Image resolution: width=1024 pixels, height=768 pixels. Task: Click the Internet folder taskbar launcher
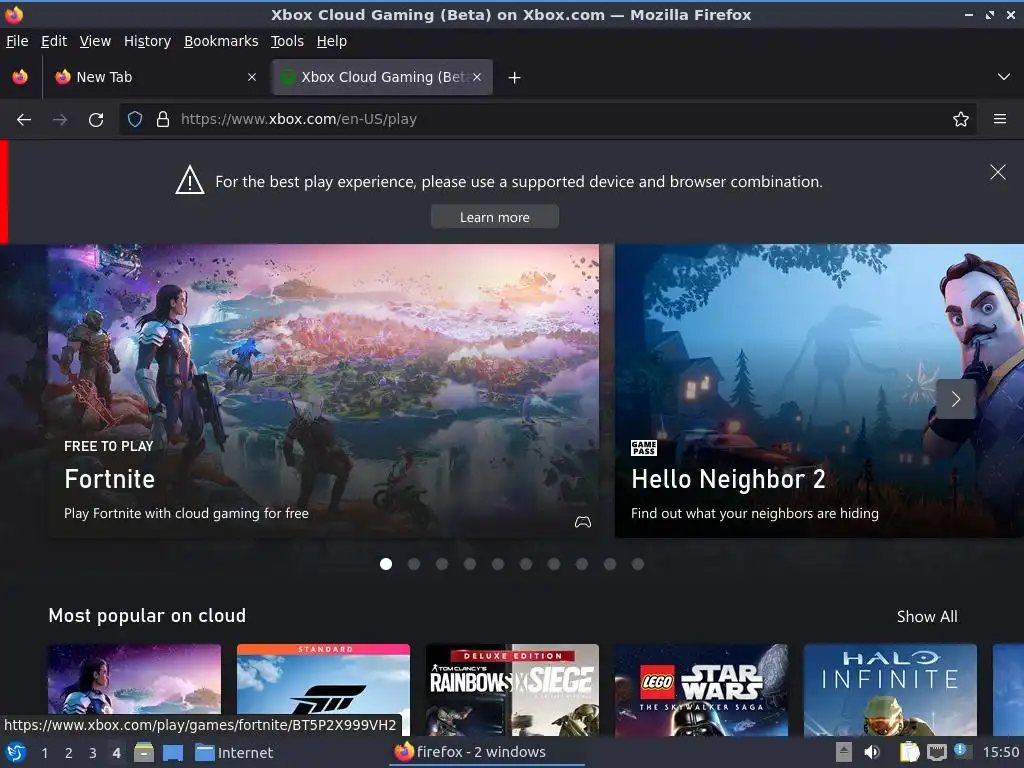(234, 753)
